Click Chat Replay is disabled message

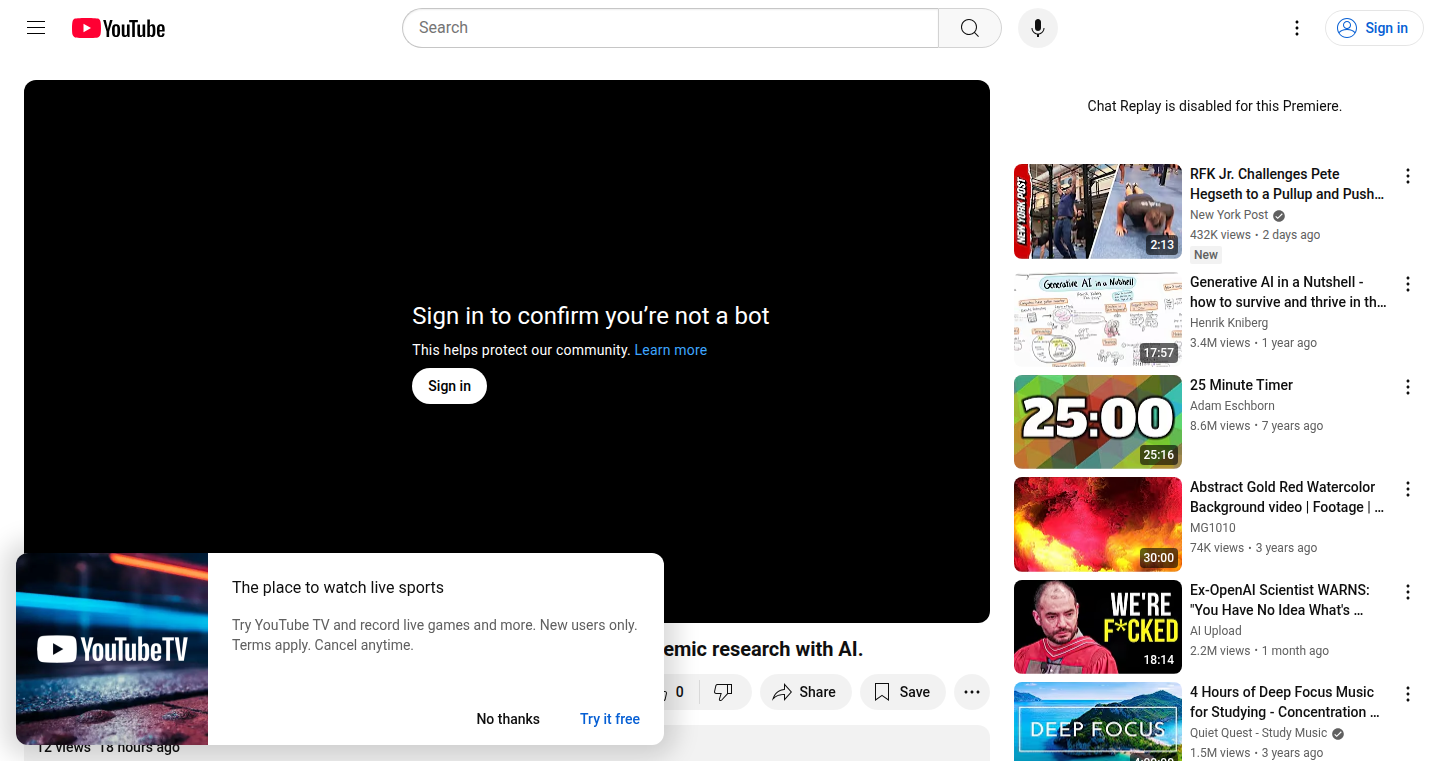click(x=1214, y=106)
